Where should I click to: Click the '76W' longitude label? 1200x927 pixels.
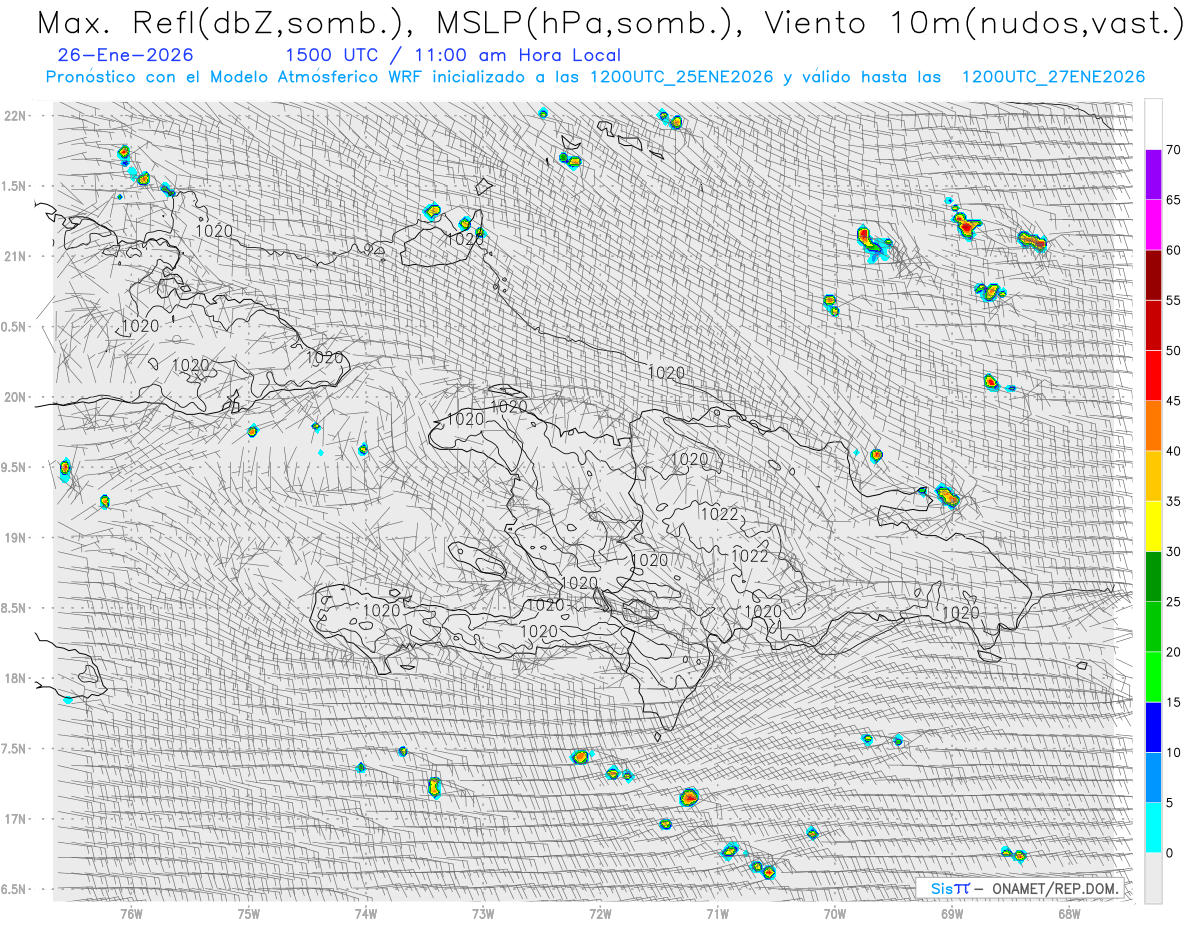pos(131,914)
